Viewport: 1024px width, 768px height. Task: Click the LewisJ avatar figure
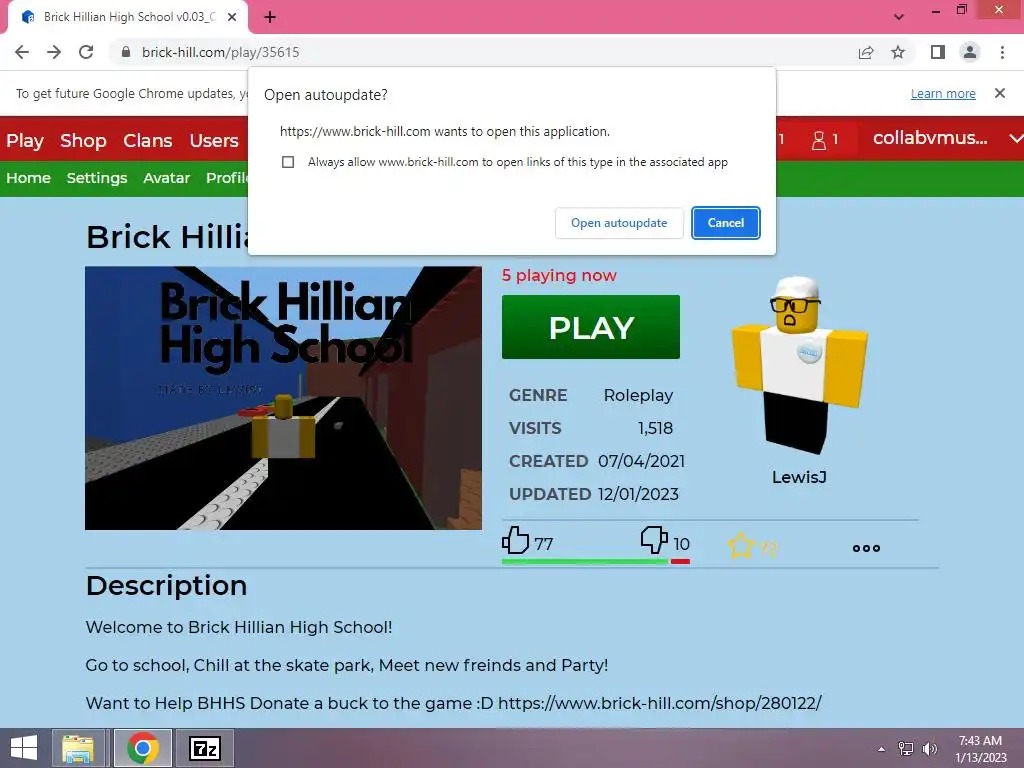coord(799,364)
